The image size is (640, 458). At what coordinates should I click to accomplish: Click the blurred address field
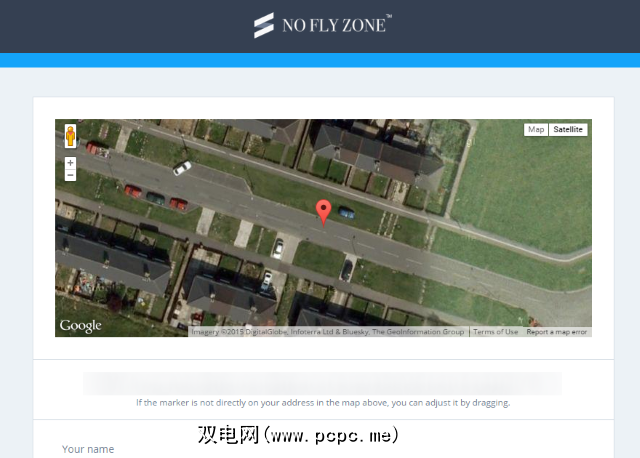pyautogui.click(x=322, y=383)
